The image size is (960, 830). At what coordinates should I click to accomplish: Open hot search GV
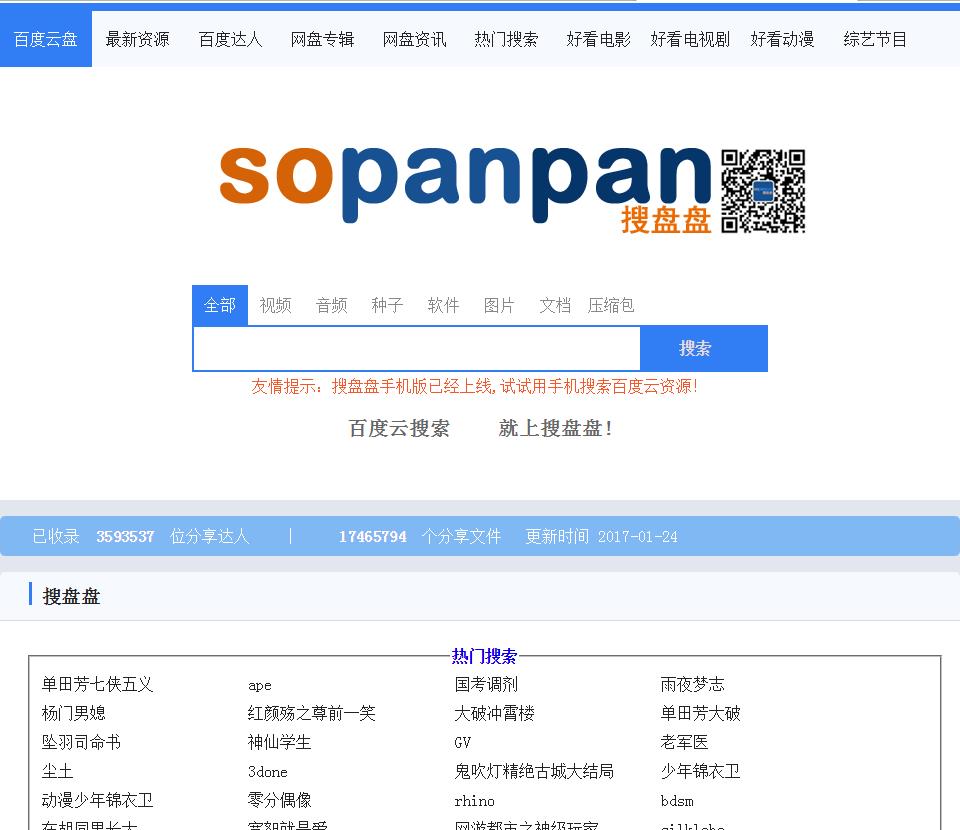pyautogui.click(x=462, y=742)
